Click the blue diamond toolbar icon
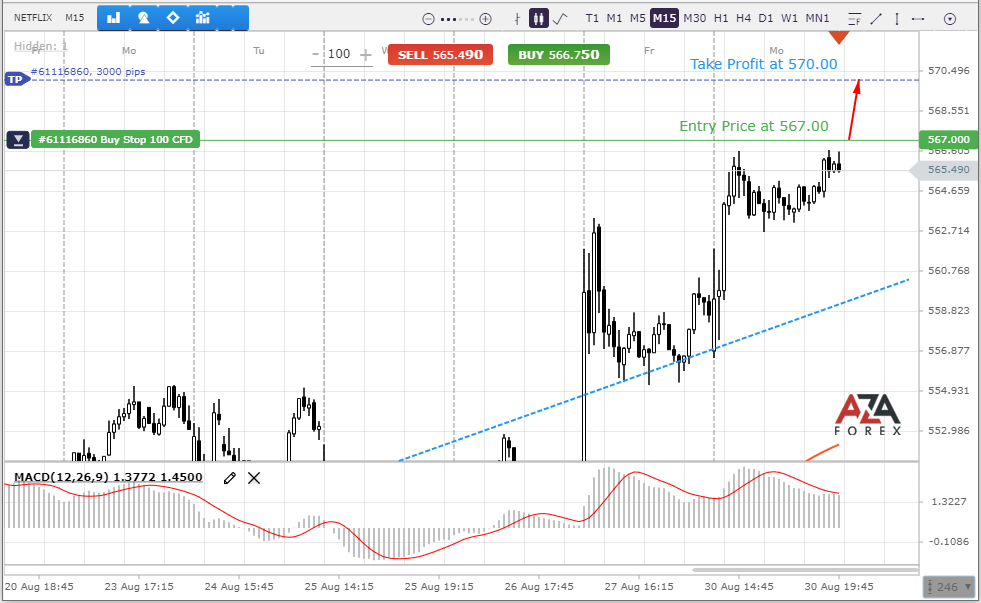The width and height of the screenshot is (981, 603). pos(173,18)
